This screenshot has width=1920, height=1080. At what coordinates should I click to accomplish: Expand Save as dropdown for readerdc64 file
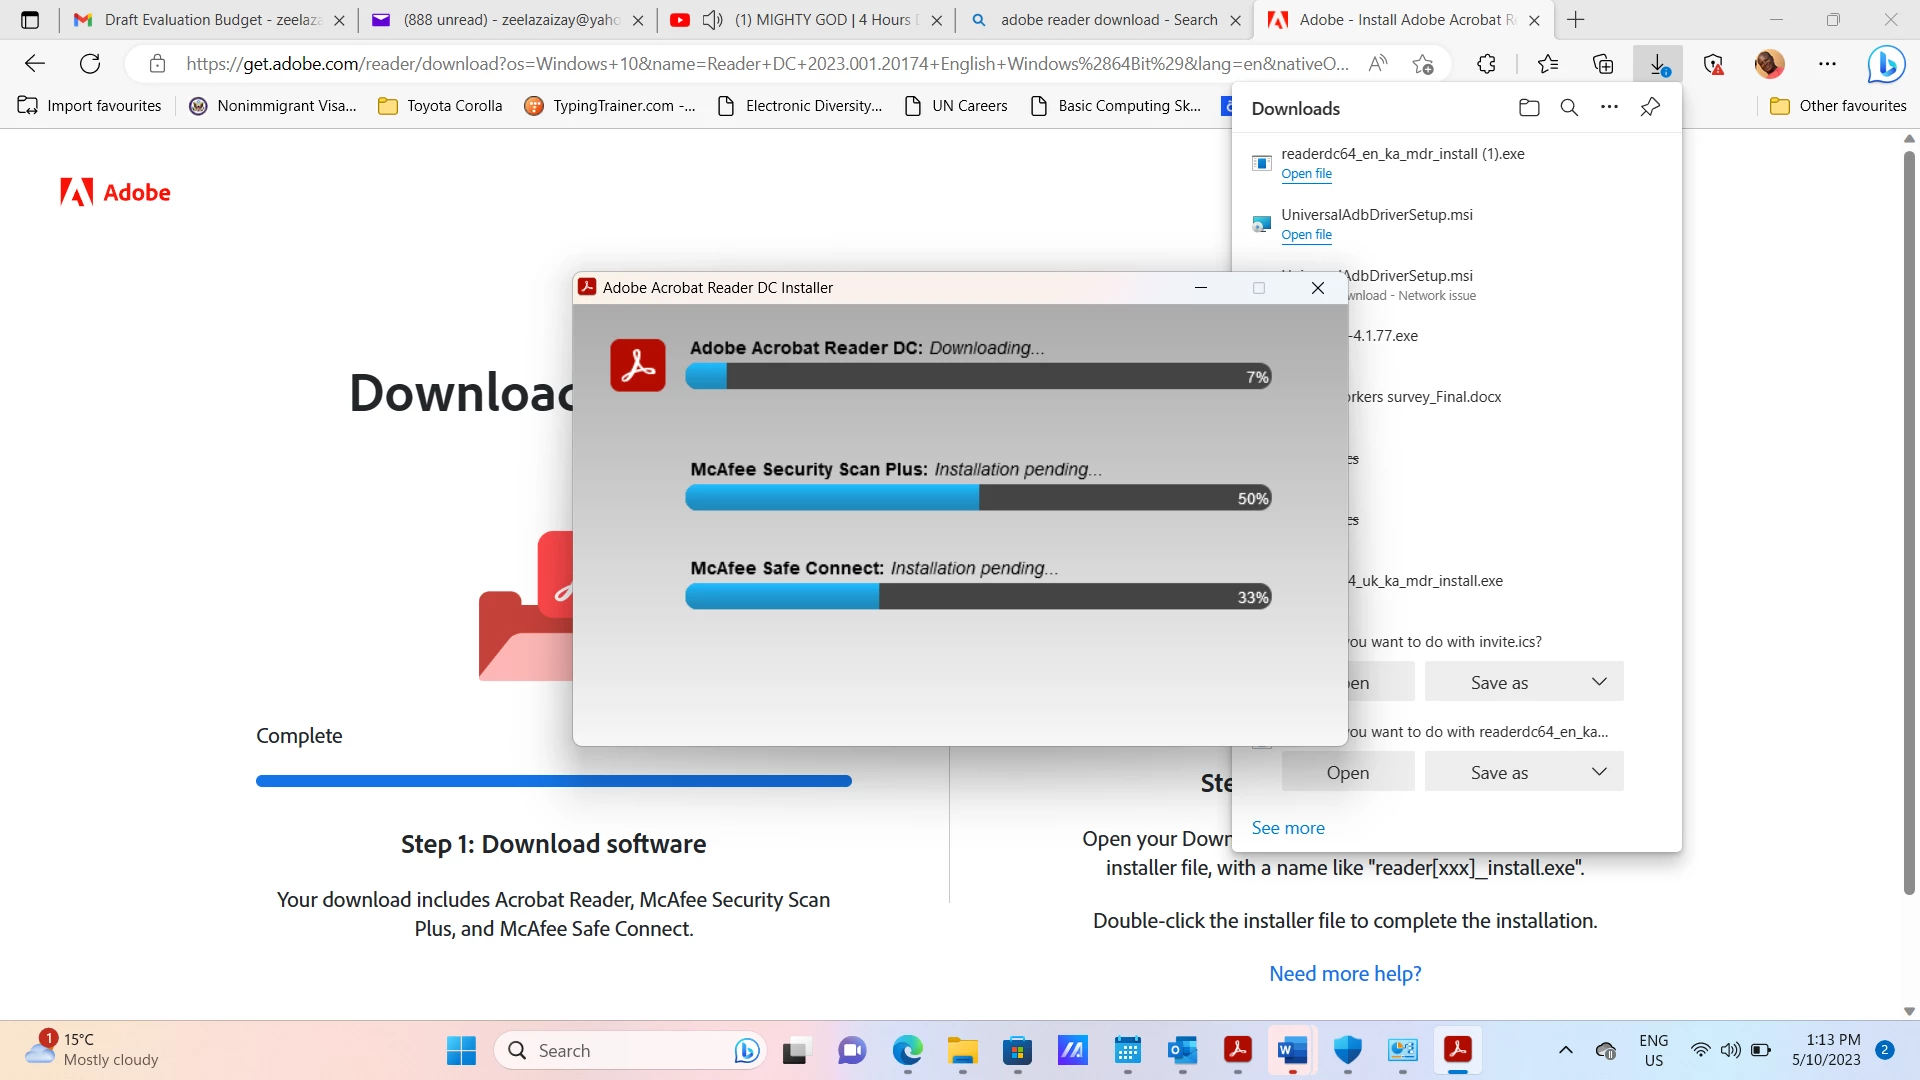pos(1599,772)
